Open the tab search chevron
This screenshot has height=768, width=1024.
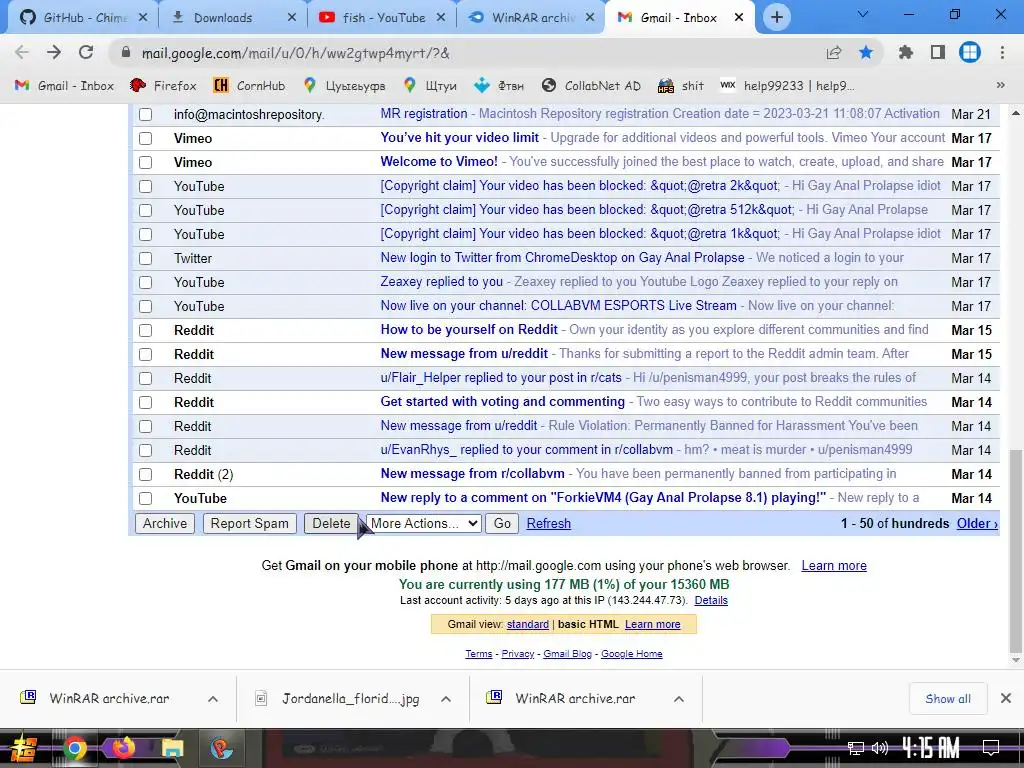[x=862, y=14]
